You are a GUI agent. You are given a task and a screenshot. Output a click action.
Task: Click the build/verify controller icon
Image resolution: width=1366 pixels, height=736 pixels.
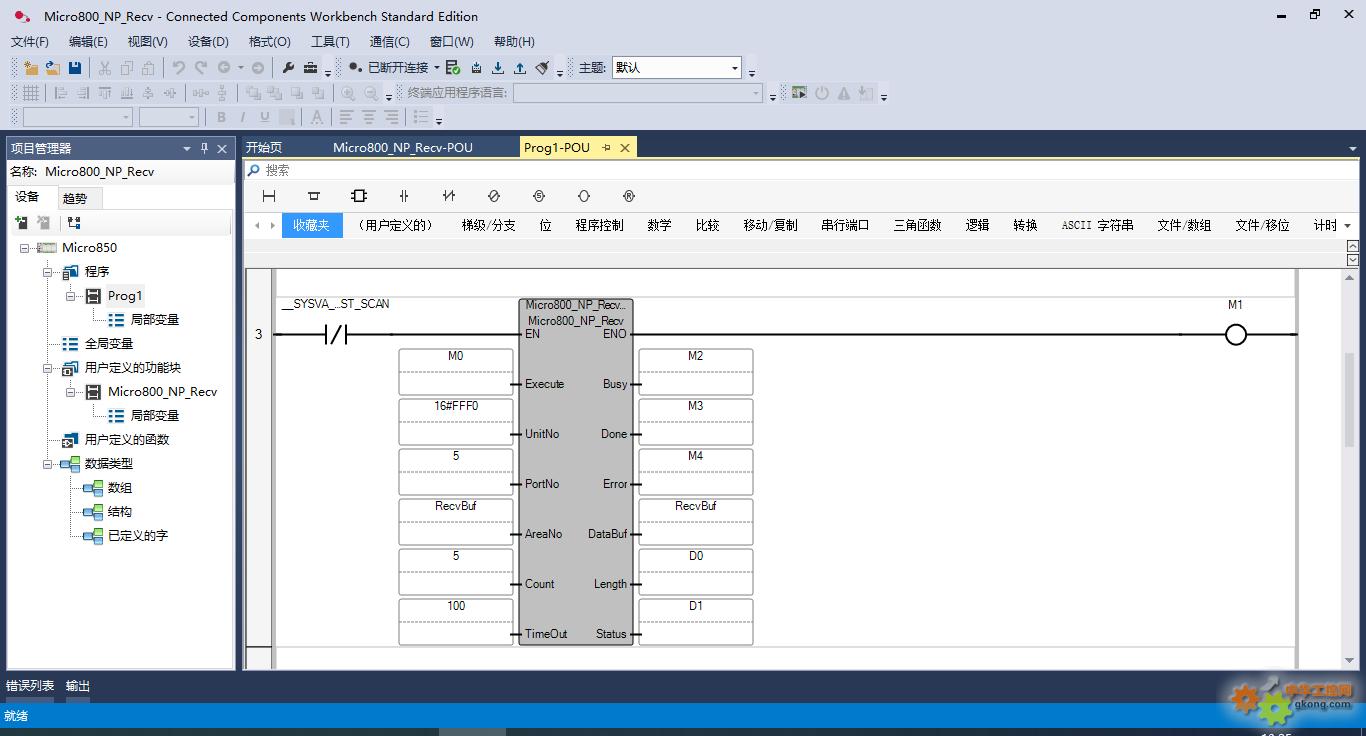[453, 68]
